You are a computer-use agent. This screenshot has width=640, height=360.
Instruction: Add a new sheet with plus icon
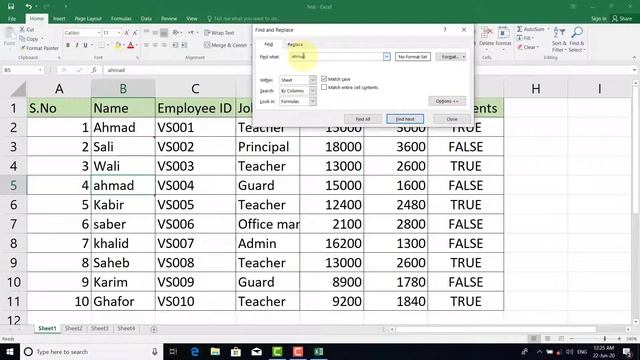click(154, 329)
